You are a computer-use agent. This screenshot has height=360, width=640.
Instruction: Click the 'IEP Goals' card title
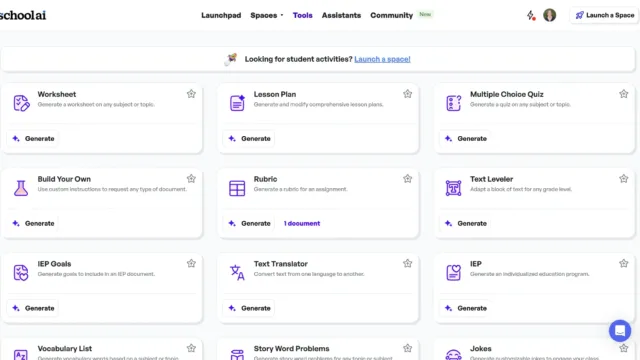click(54, 264)
